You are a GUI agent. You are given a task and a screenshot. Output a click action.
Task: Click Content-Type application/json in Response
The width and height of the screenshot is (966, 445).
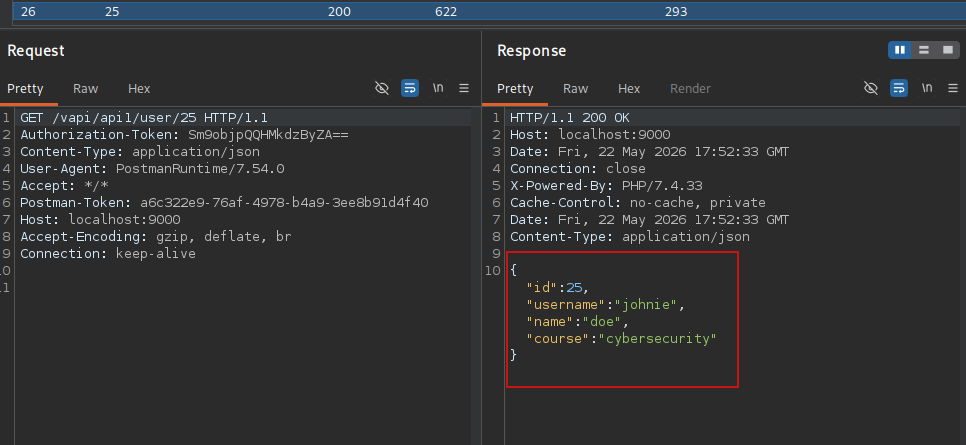click(630, 237)
